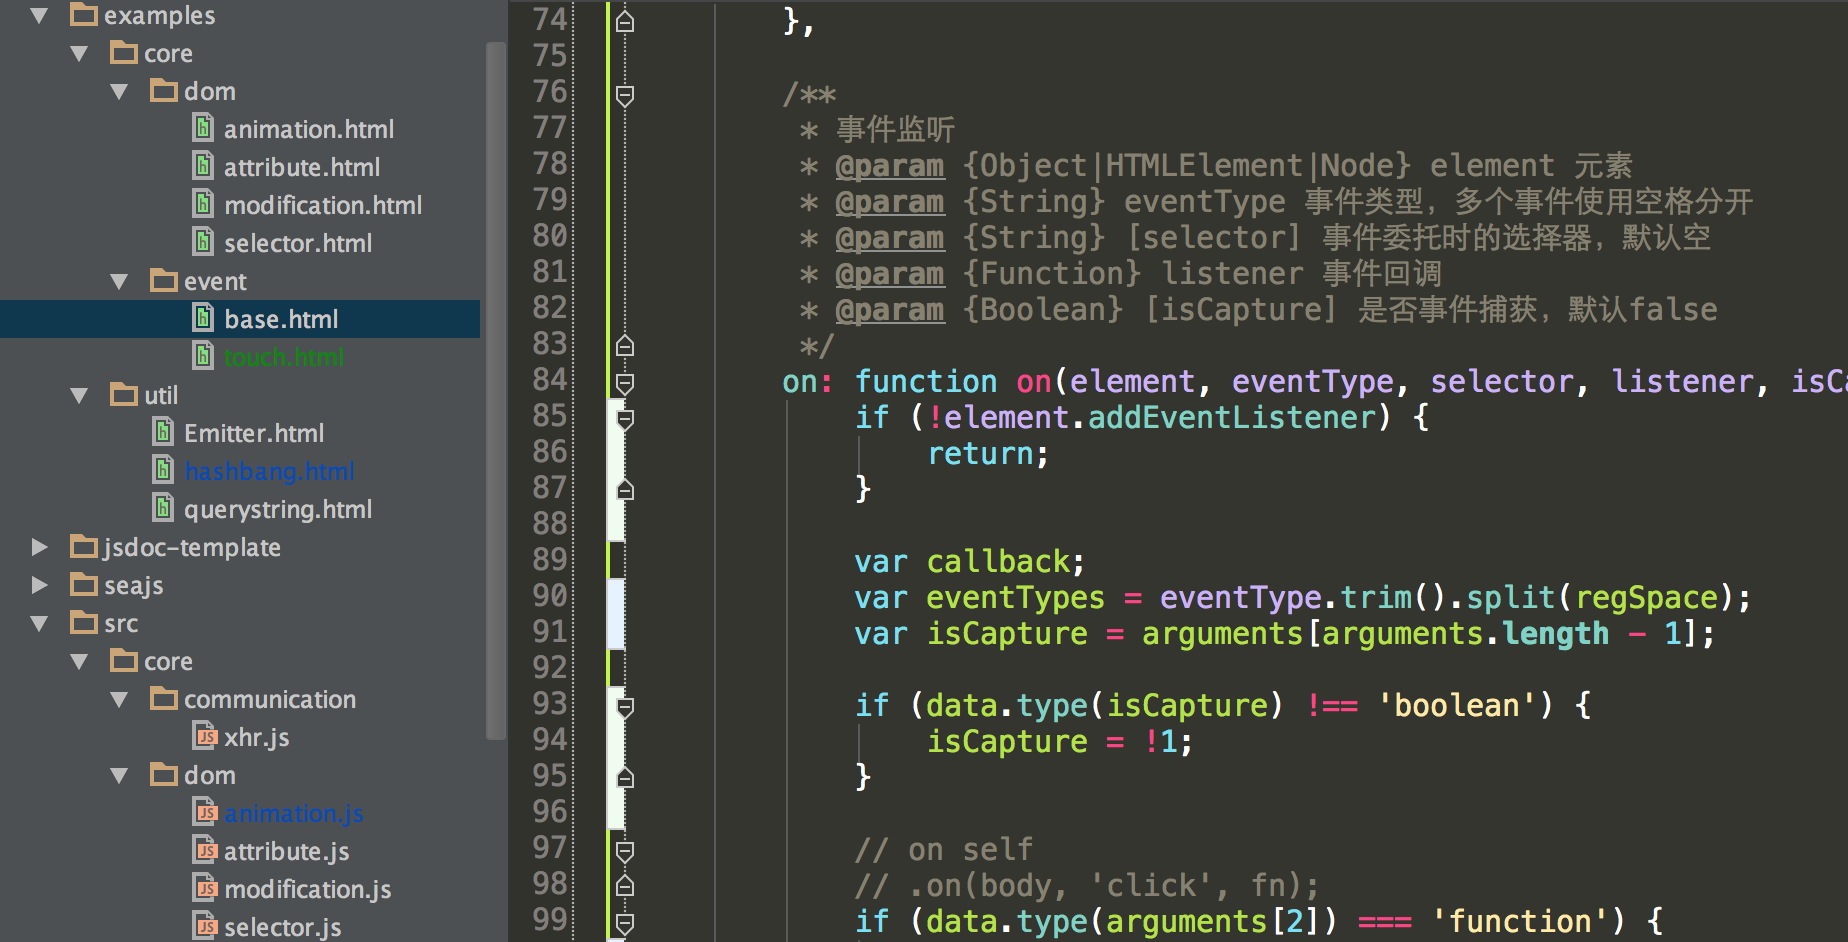Image resolution: width=1848 pixels, height=942 pixels.
Task: Open selector.html file
Action: 298,243
